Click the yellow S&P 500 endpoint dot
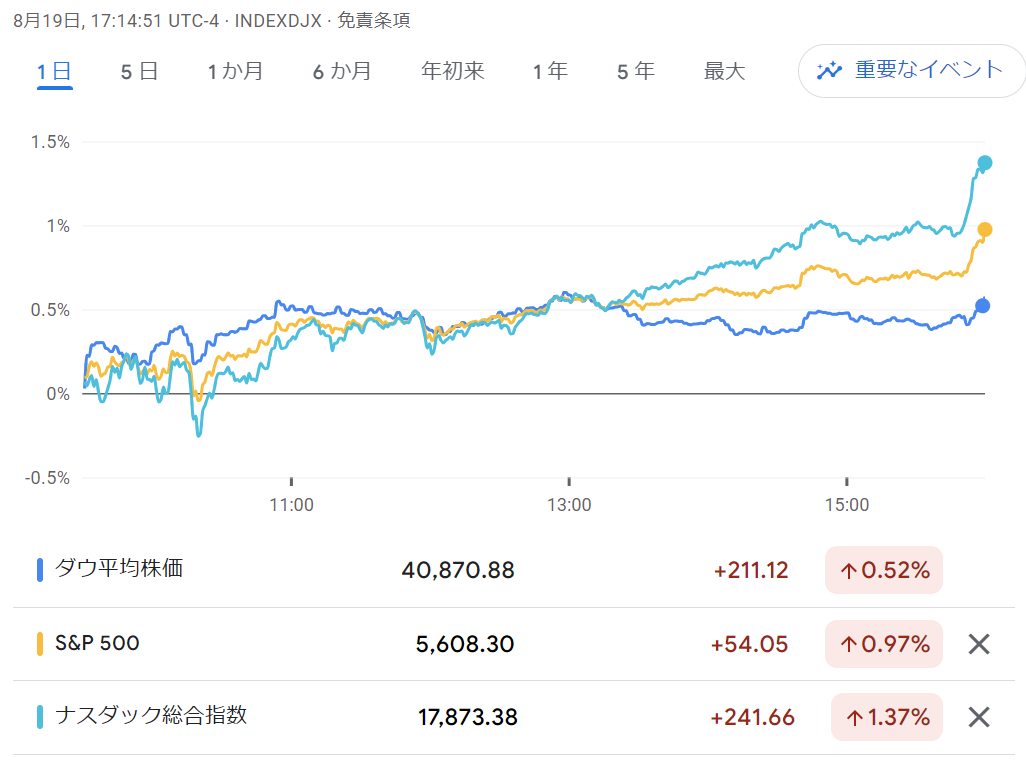Image resolution: width=1026 pixels, height=765 pixels. click(x=985, y=230)
